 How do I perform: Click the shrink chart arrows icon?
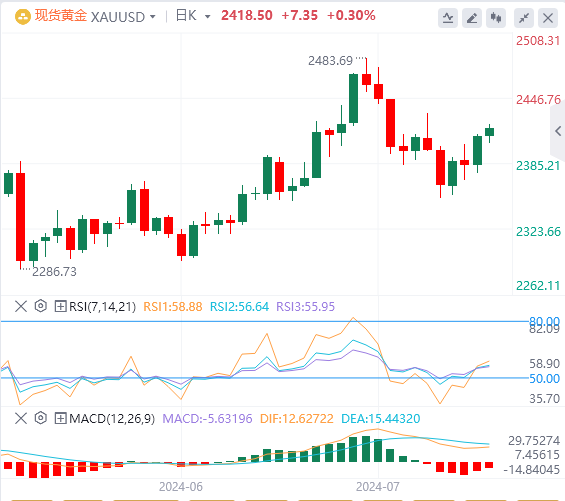[x=524, y=18]
